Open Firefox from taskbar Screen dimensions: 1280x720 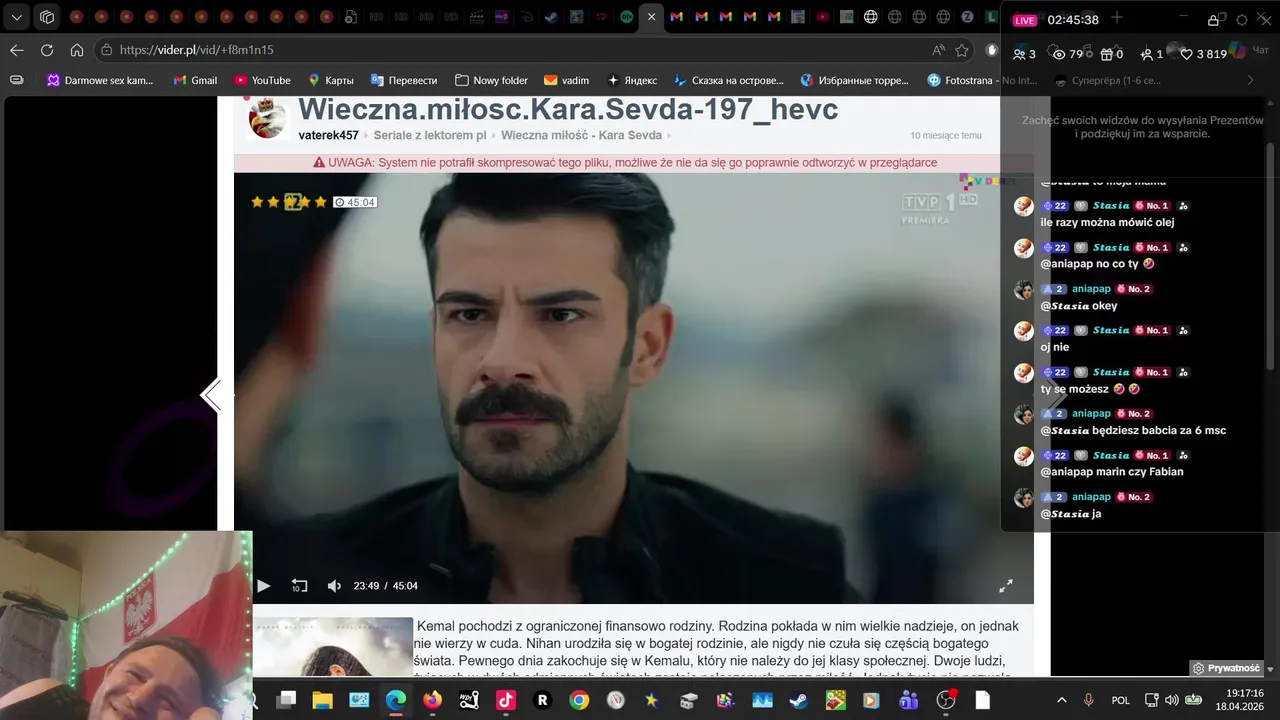(x=432, y=700)
